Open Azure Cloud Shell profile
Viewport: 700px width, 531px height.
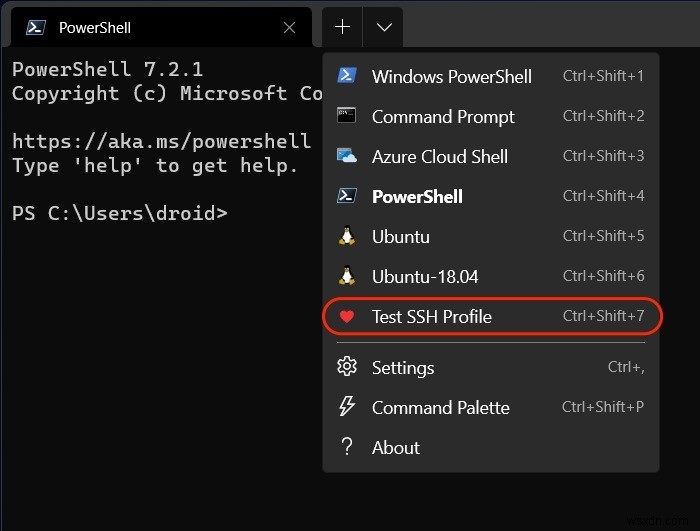coord(440,157)
